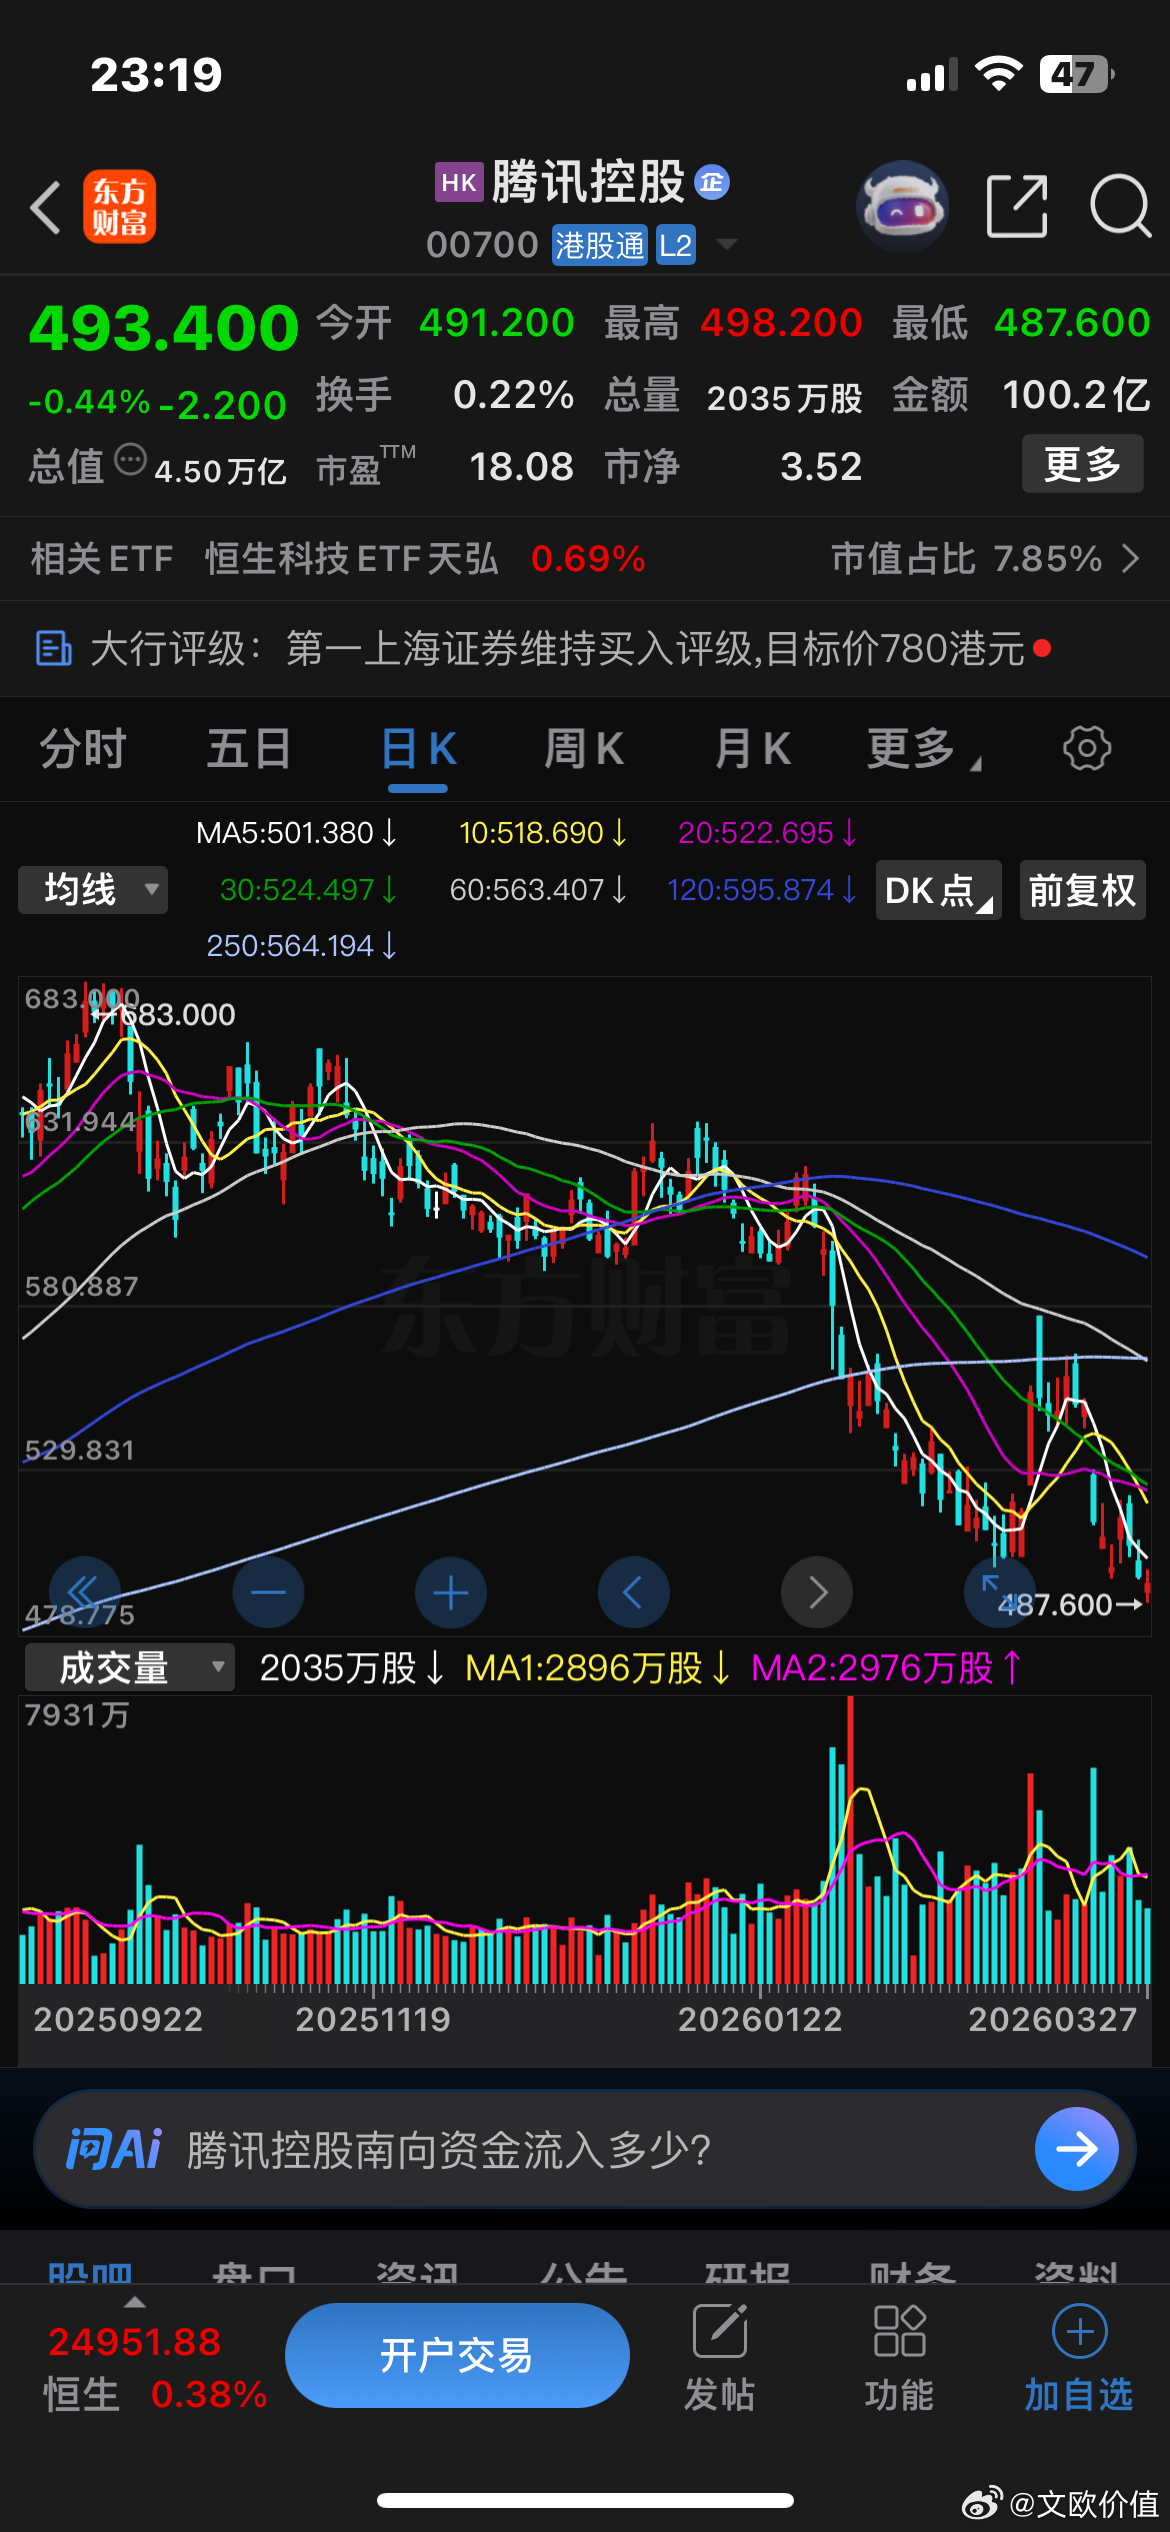
Task: Tap the MA5:501.380 value
Action: tap(296, 832)
